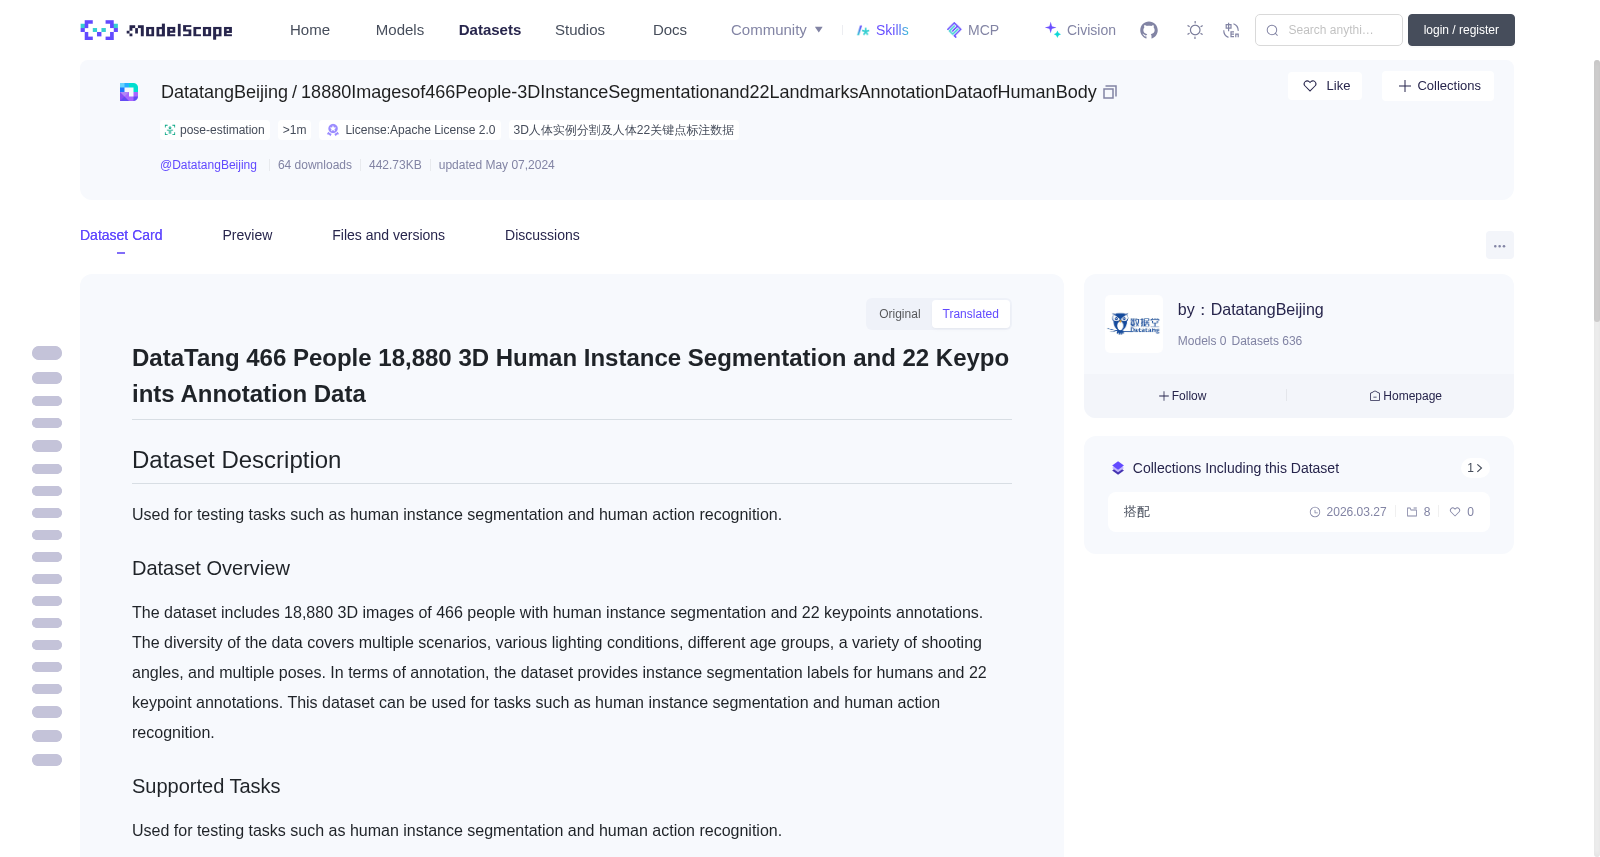Copy dataset name with copy icon
Image resolution: width=1600 pixels, height=857 pixels.
click(x=1110, y=92)
